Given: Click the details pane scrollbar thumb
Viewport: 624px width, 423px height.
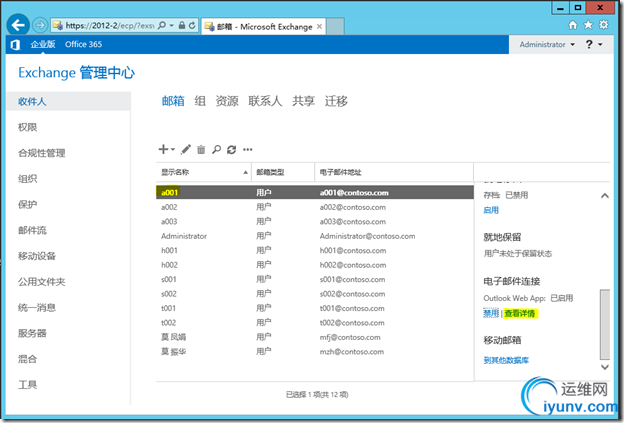Looking at the screenshot, I should (605, 324).
